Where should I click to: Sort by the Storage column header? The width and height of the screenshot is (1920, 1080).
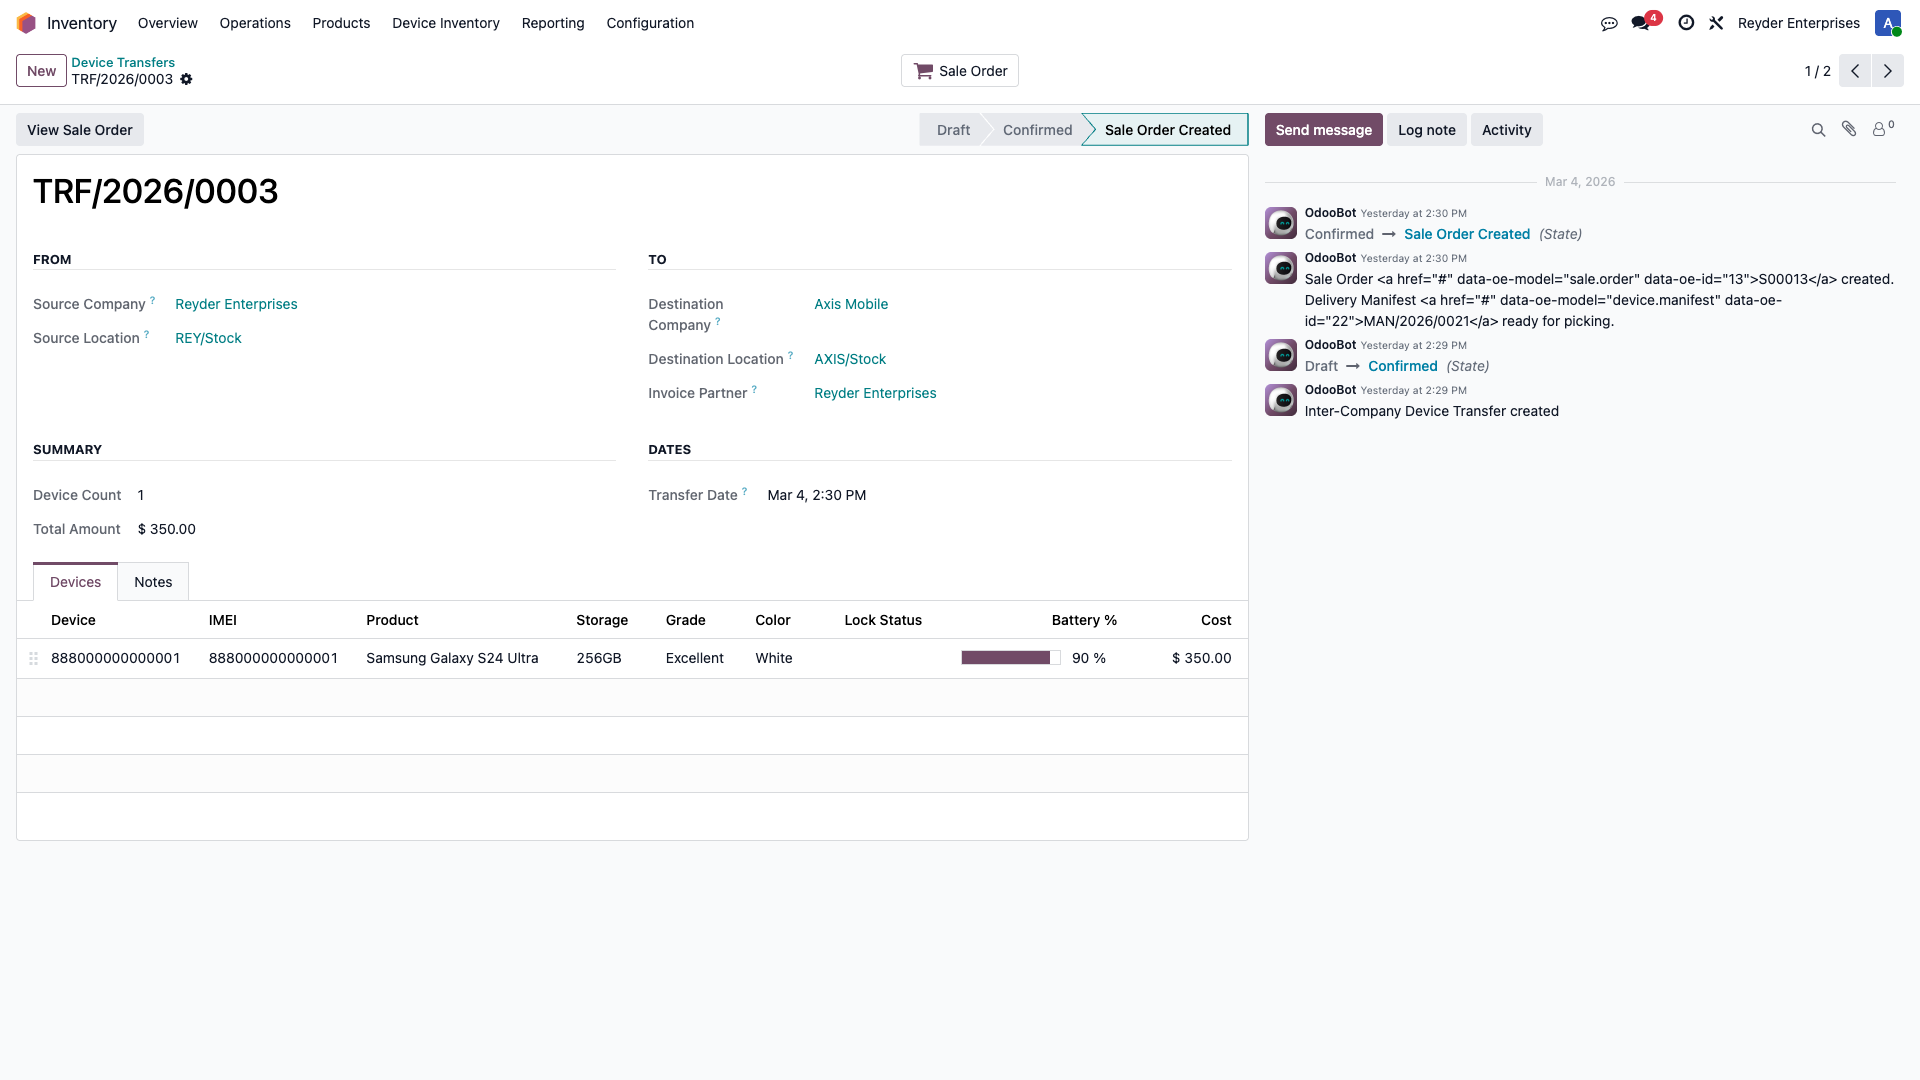pyautogui.click(x=602, y=620)
